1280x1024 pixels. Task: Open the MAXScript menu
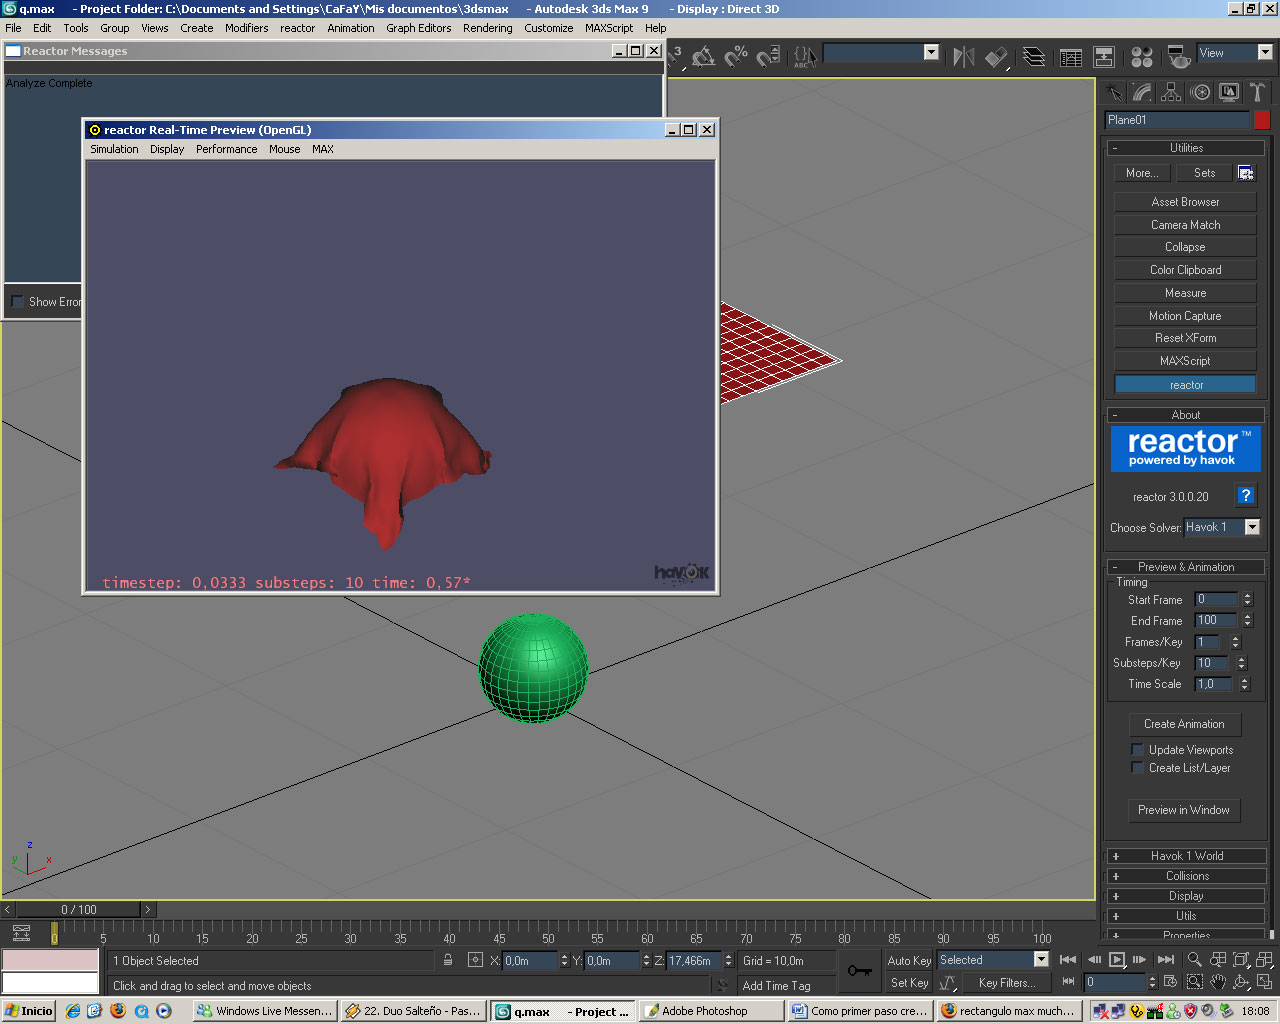[609, 28]
